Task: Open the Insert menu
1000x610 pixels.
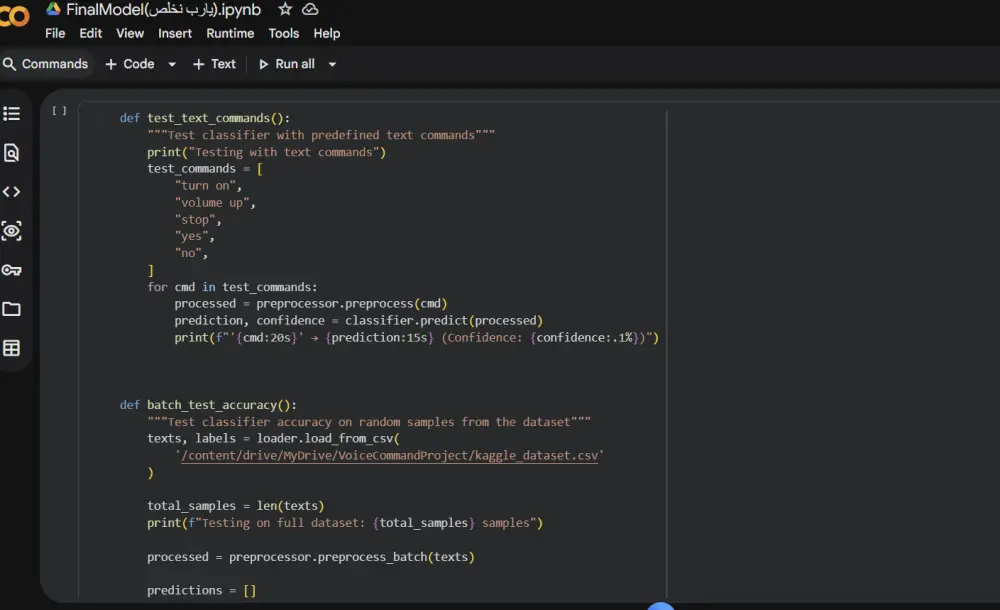Action: tap(175, 33)
